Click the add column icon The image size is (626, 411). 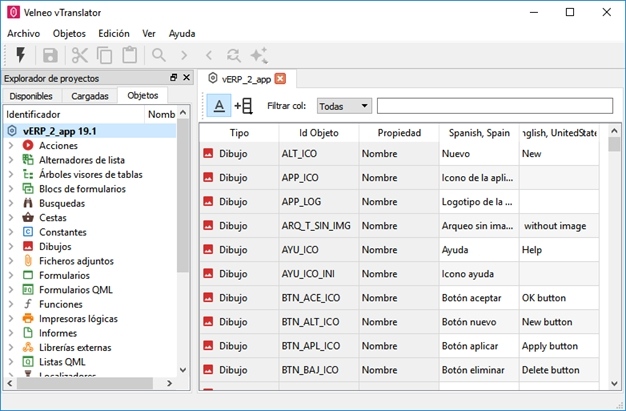point(243,106)
